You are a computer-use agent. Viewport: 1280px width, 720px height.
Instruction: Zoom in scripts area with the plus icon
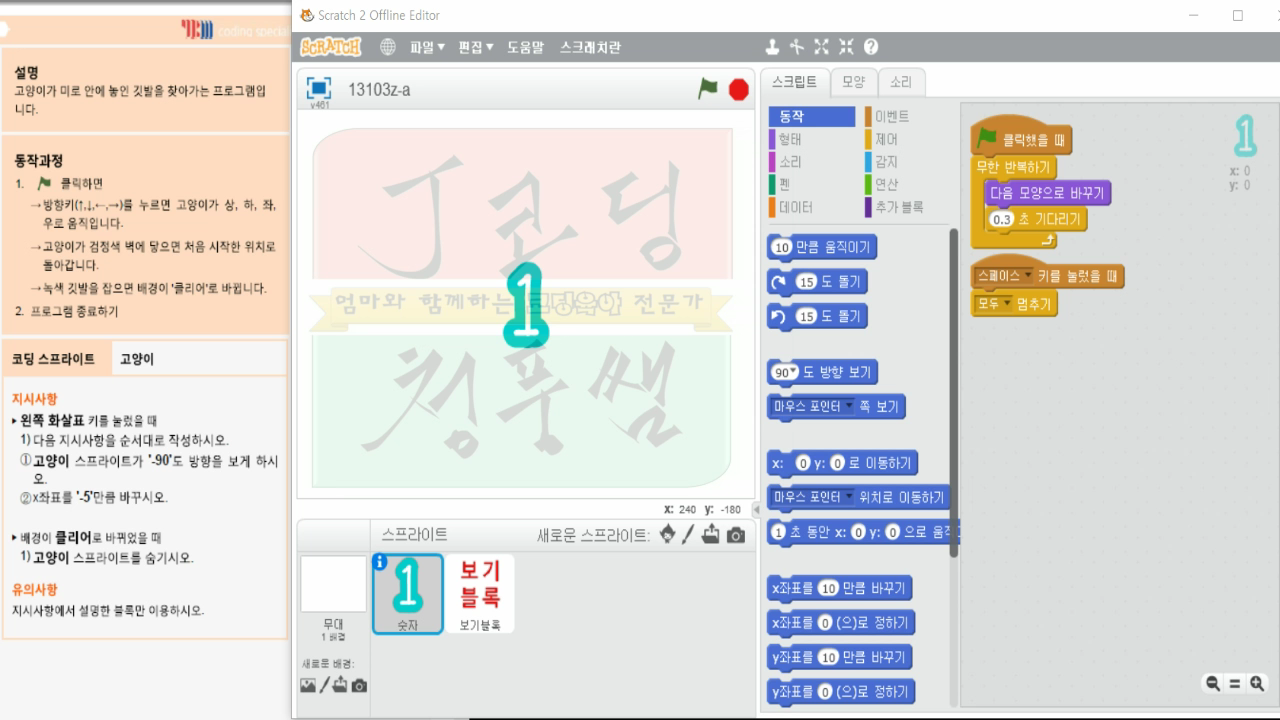click(1255, 683)
